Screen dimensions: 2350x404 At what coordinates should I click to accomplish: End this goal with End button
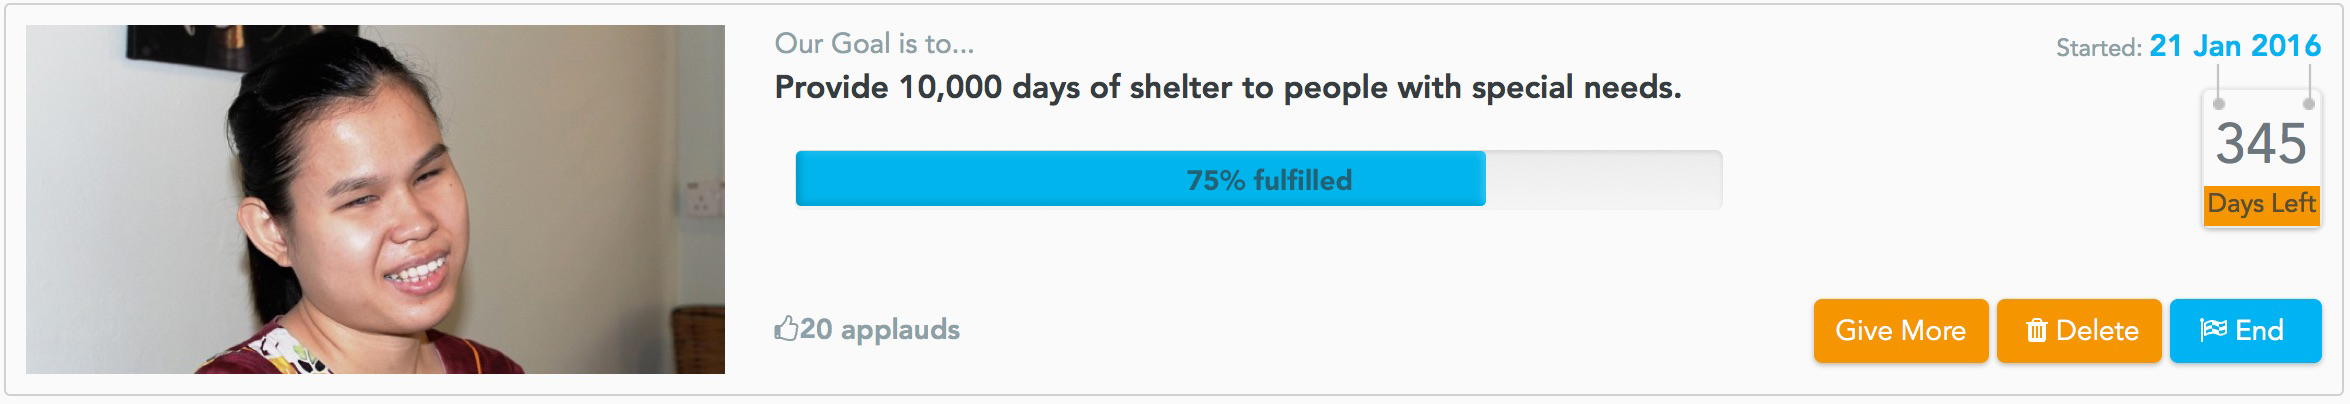2245,330
